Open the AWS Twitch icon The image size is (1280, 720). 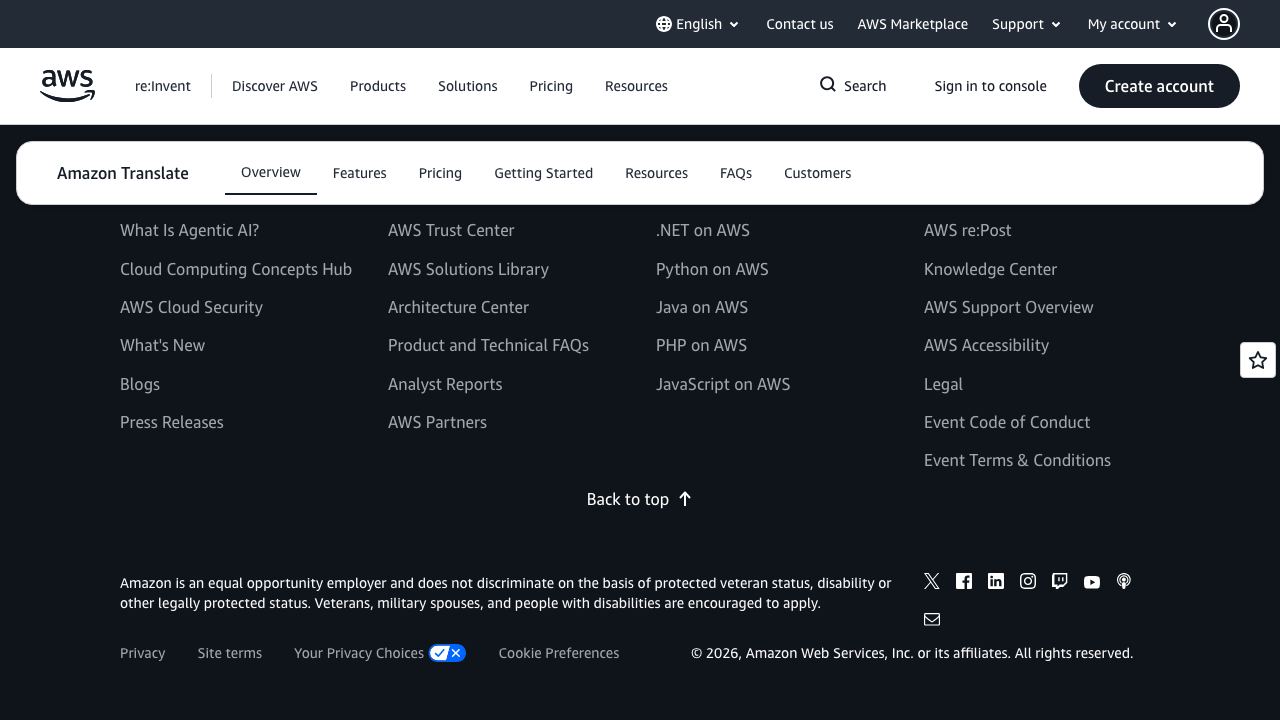click(x=1060, y=581)
